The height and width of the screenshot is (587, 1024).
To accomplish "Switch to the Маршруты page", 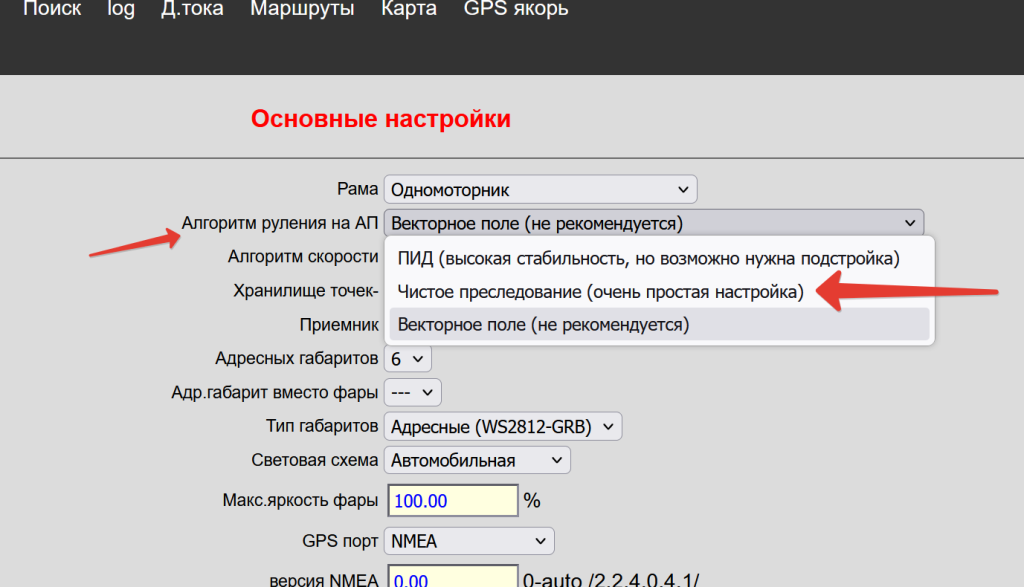I will [302, 10].
